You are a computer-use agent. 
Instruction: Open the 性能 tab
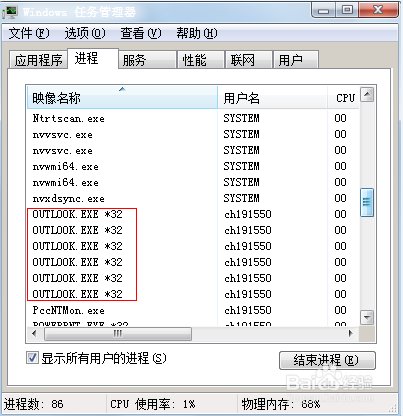[200, 60]
